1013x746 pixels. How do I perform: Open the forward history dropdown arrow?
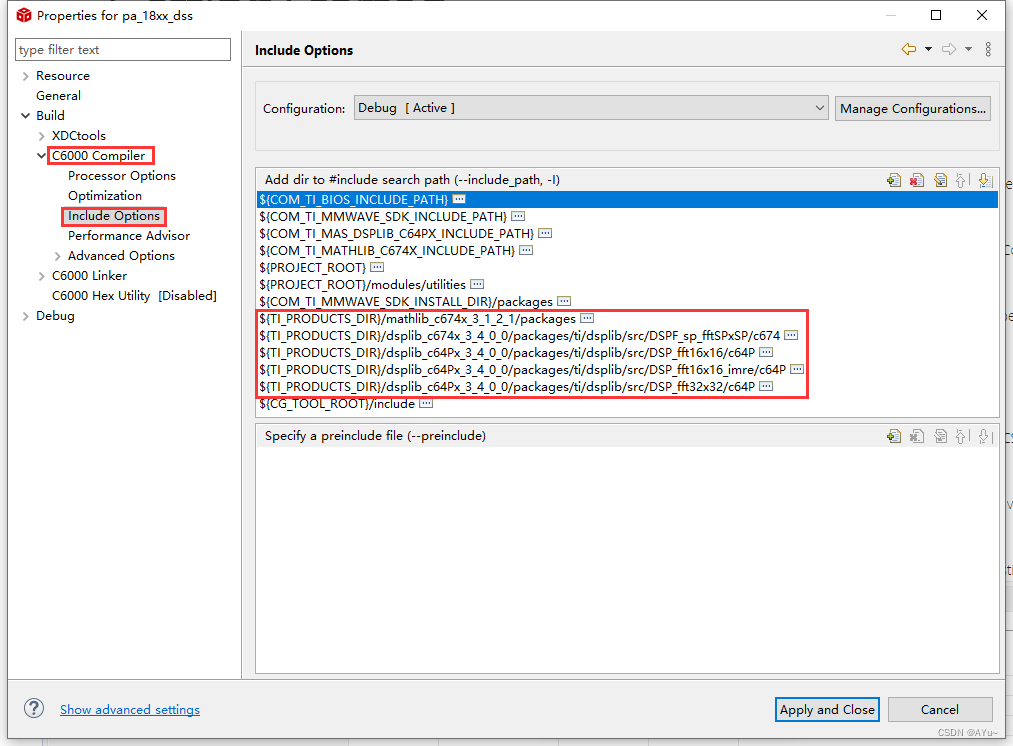tap(968, 49)
